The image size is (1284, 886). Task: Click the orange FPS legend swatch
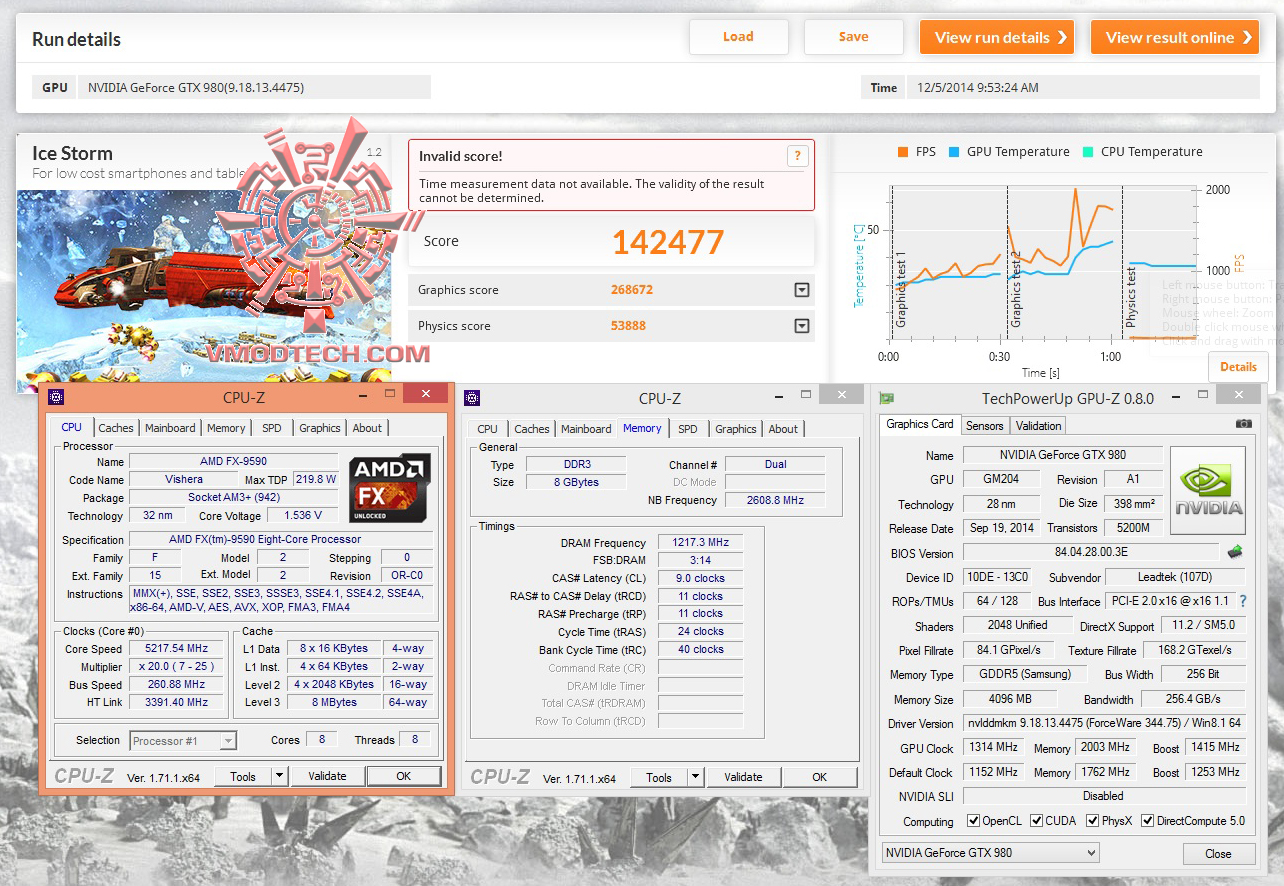coord(903,152)
